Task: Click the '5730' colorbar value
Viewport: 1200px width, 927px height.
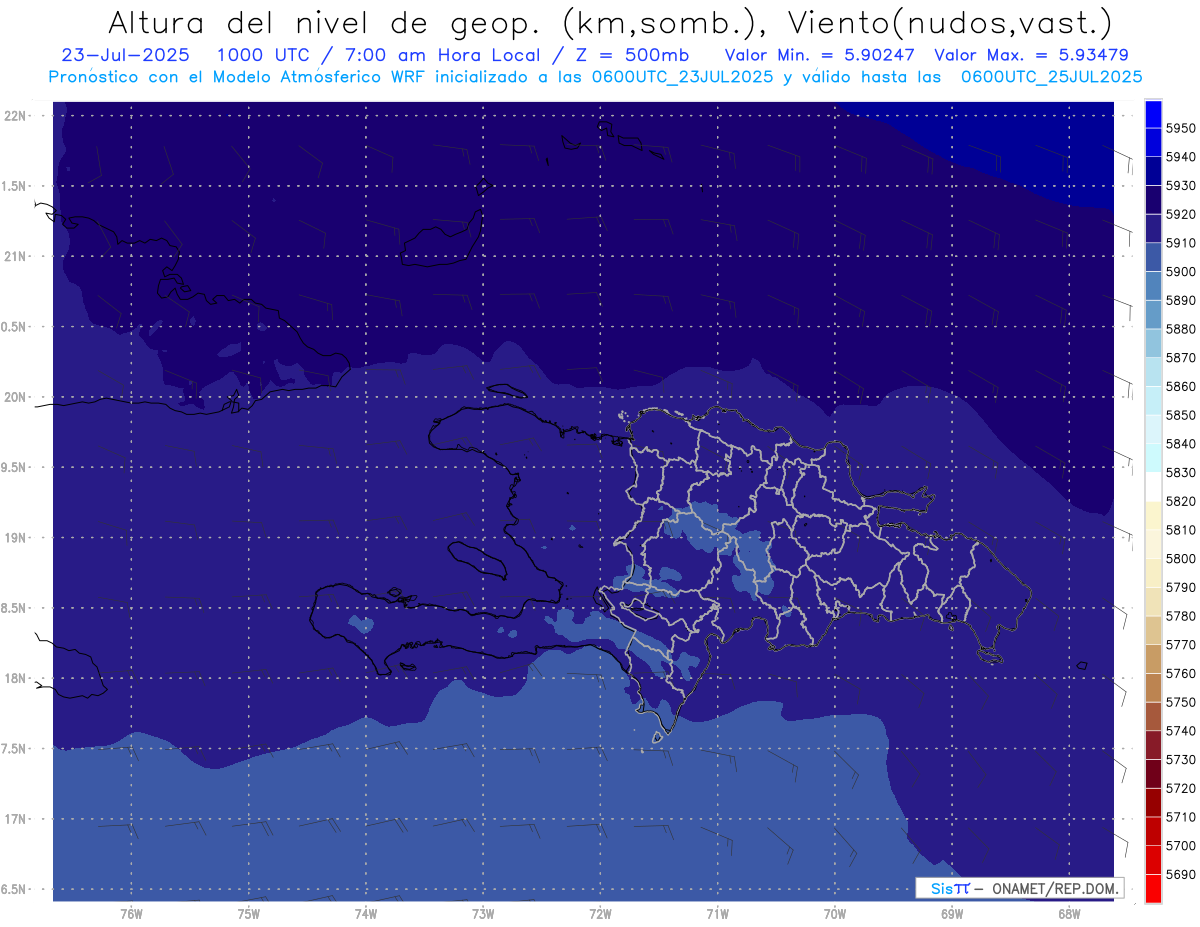Action: tap(1181, 759)
